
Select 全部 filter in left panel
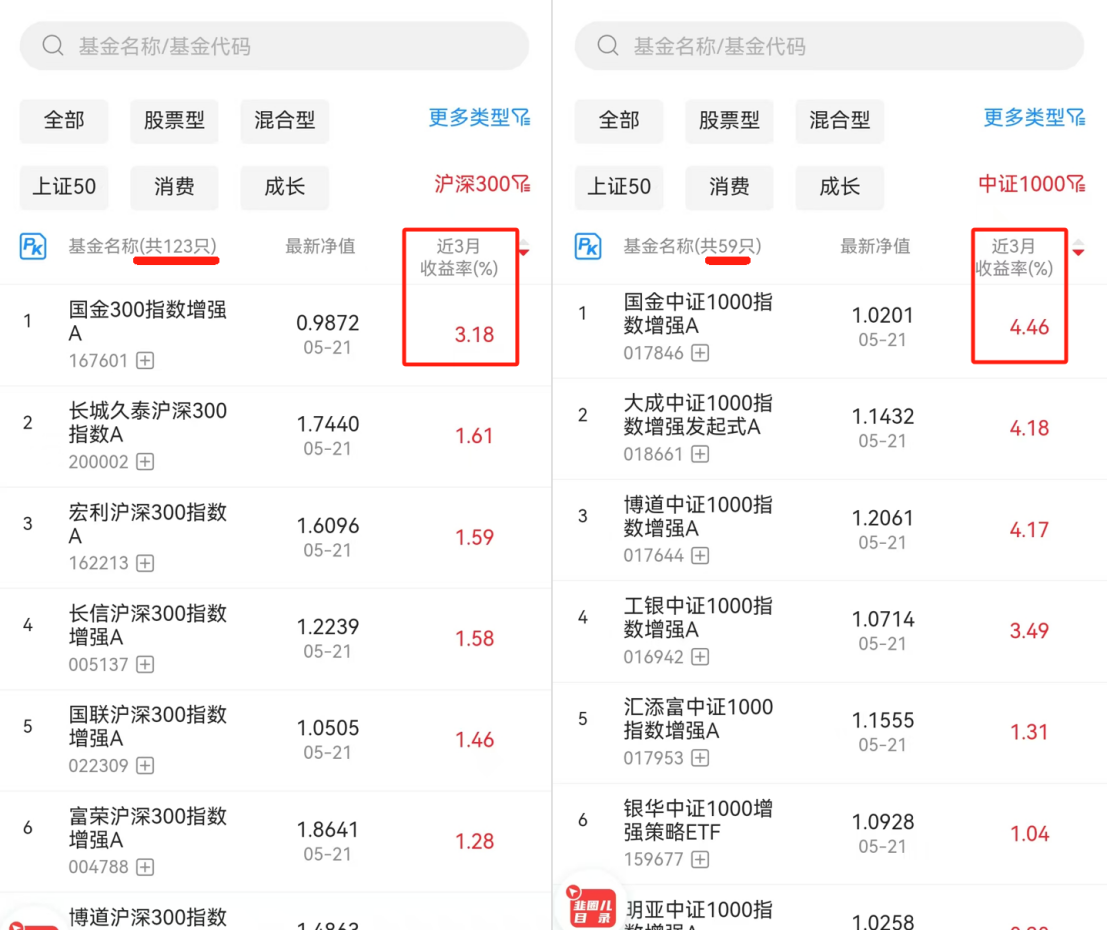pyautogui.click(x=64, y=121)
